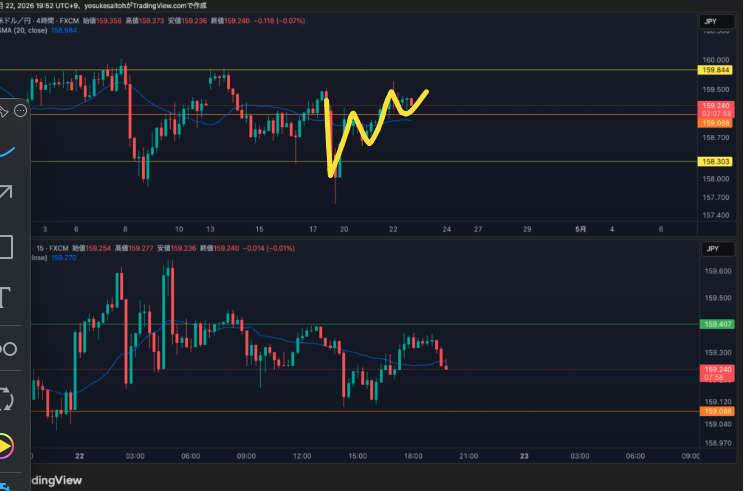
Task: Click the 4-hour chart symbol title
Action: (x=45, y=18)
